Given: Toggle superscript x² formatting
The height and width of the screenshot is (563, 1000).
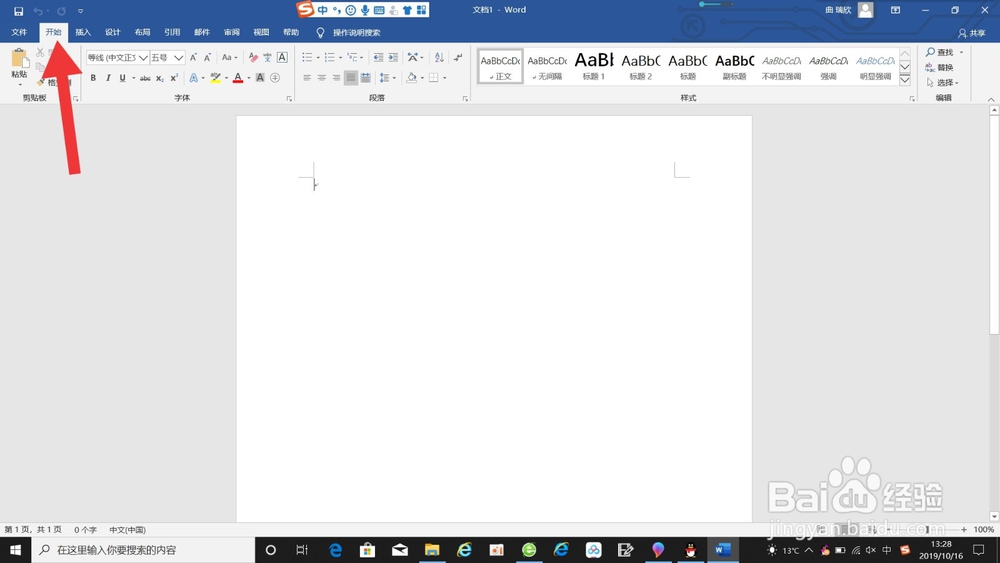Looking at the screenshot, I should (x=174, y=78).
